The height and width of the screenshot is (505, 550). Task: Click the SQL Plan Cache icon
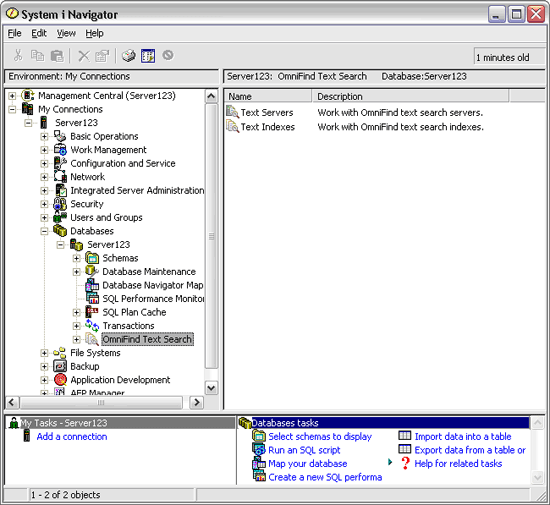(92, 312)
